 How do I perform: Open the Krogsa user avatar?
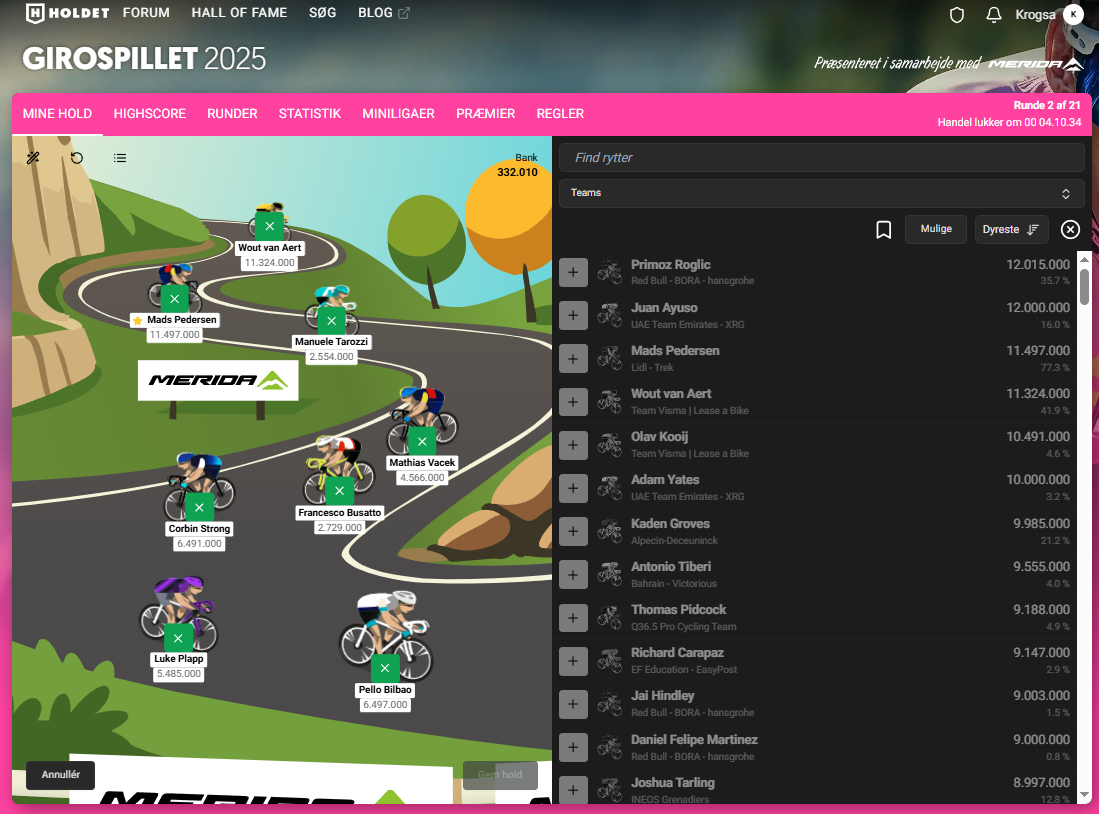tap(1073, 14)
